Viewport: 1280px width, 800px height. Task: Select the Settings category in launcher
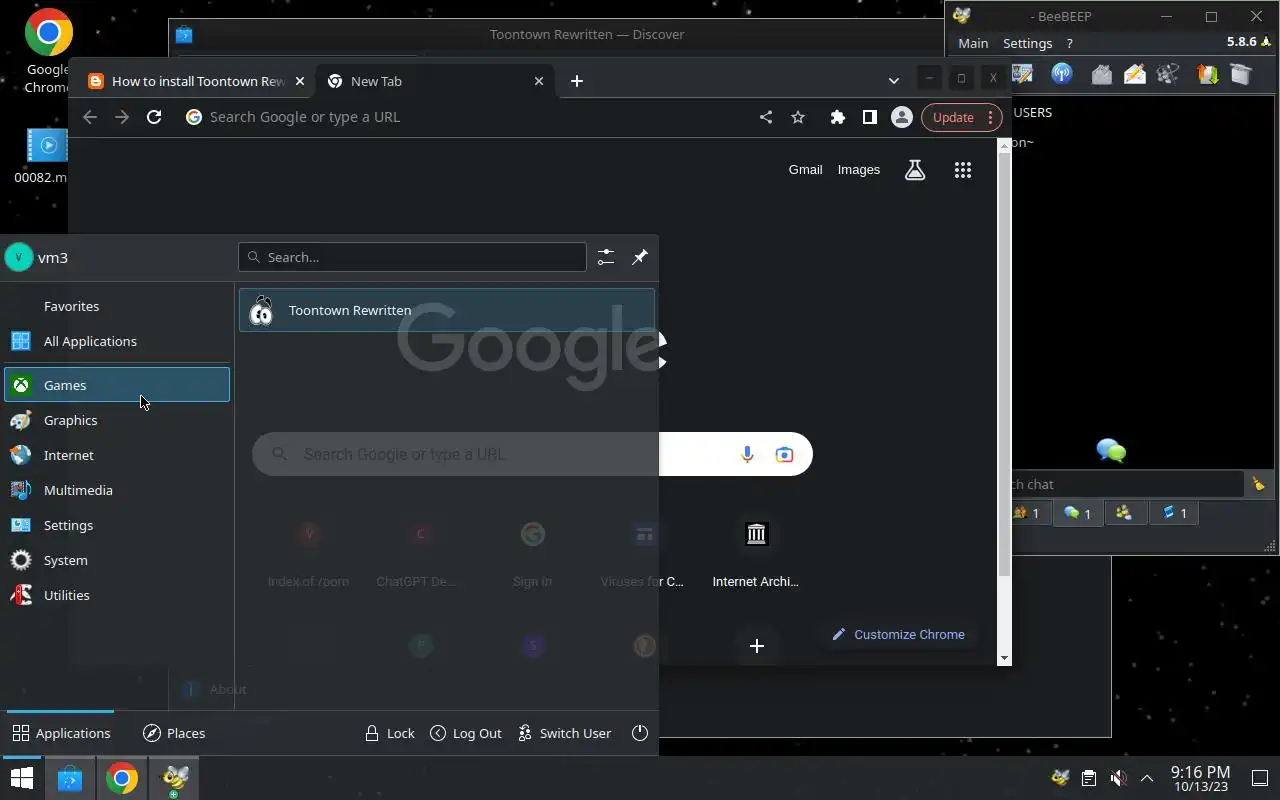pyautogui.click(x=117, y=525)
